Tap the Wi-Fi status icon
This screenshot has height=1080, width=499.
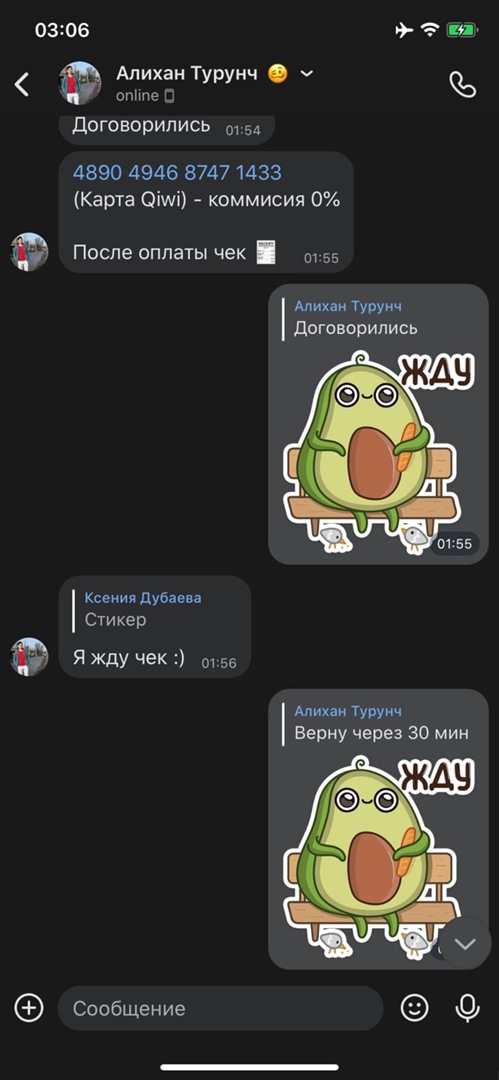coord(430,30)
